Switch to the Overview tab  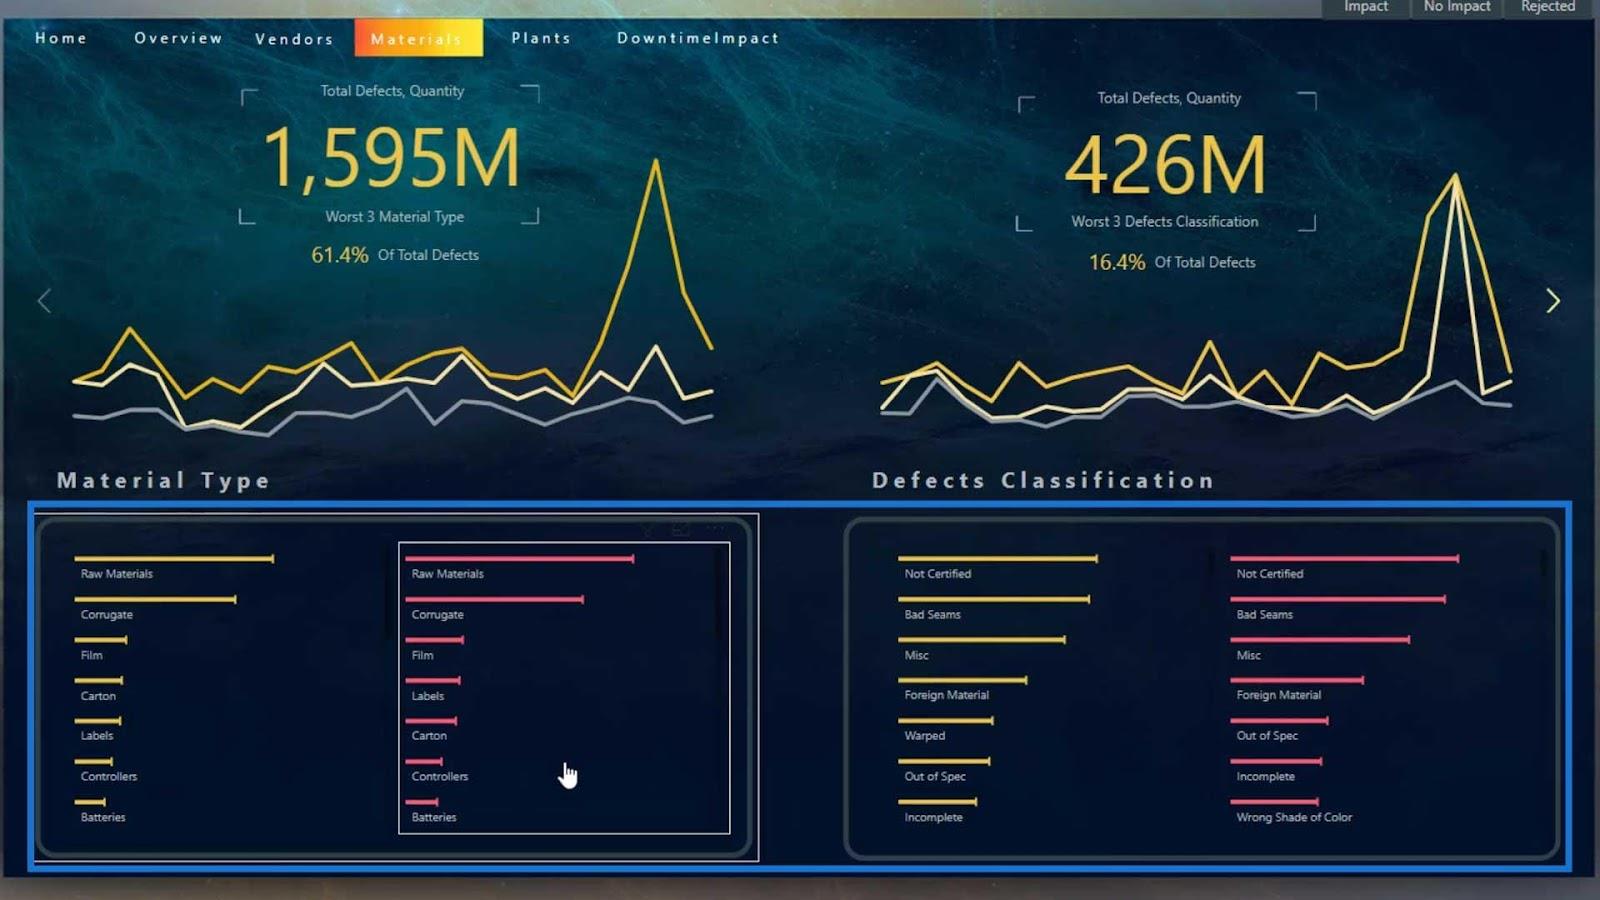pos(178,38)
